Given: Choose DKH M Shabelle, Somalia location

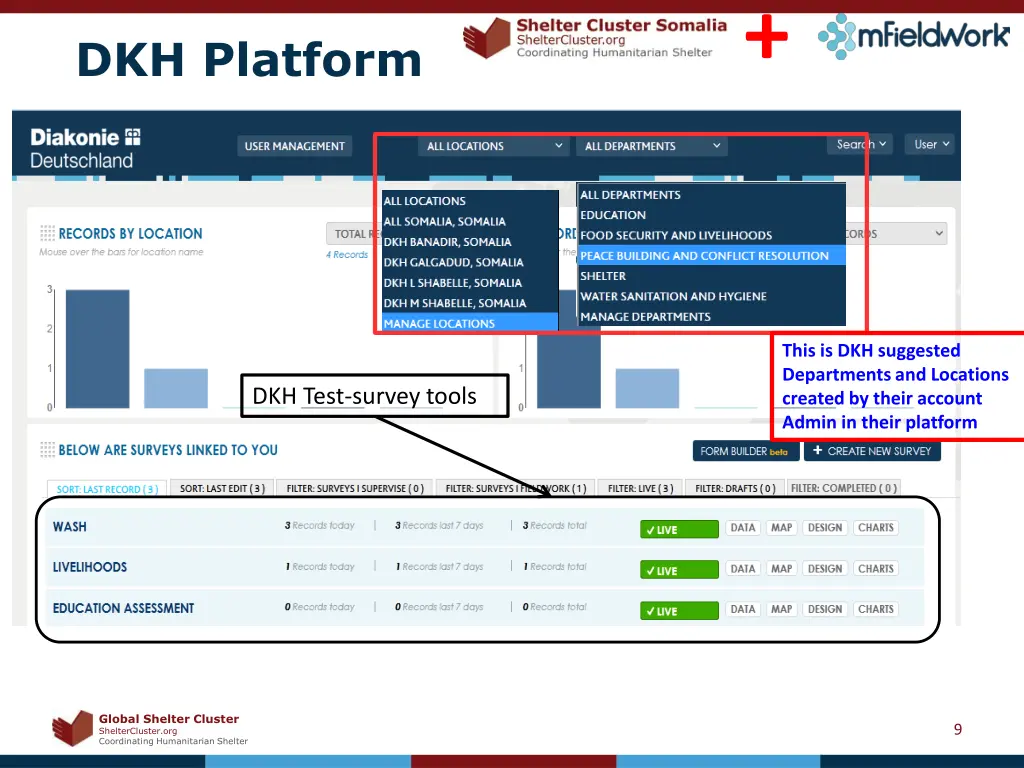Looking at the screenshot, I should point(470,303).
